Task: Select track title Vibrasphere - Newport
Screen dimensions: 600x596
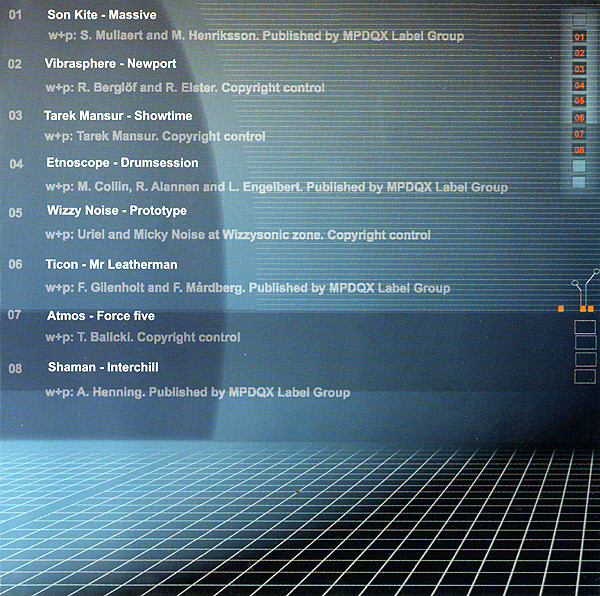Action: click(x=110, y=63)
